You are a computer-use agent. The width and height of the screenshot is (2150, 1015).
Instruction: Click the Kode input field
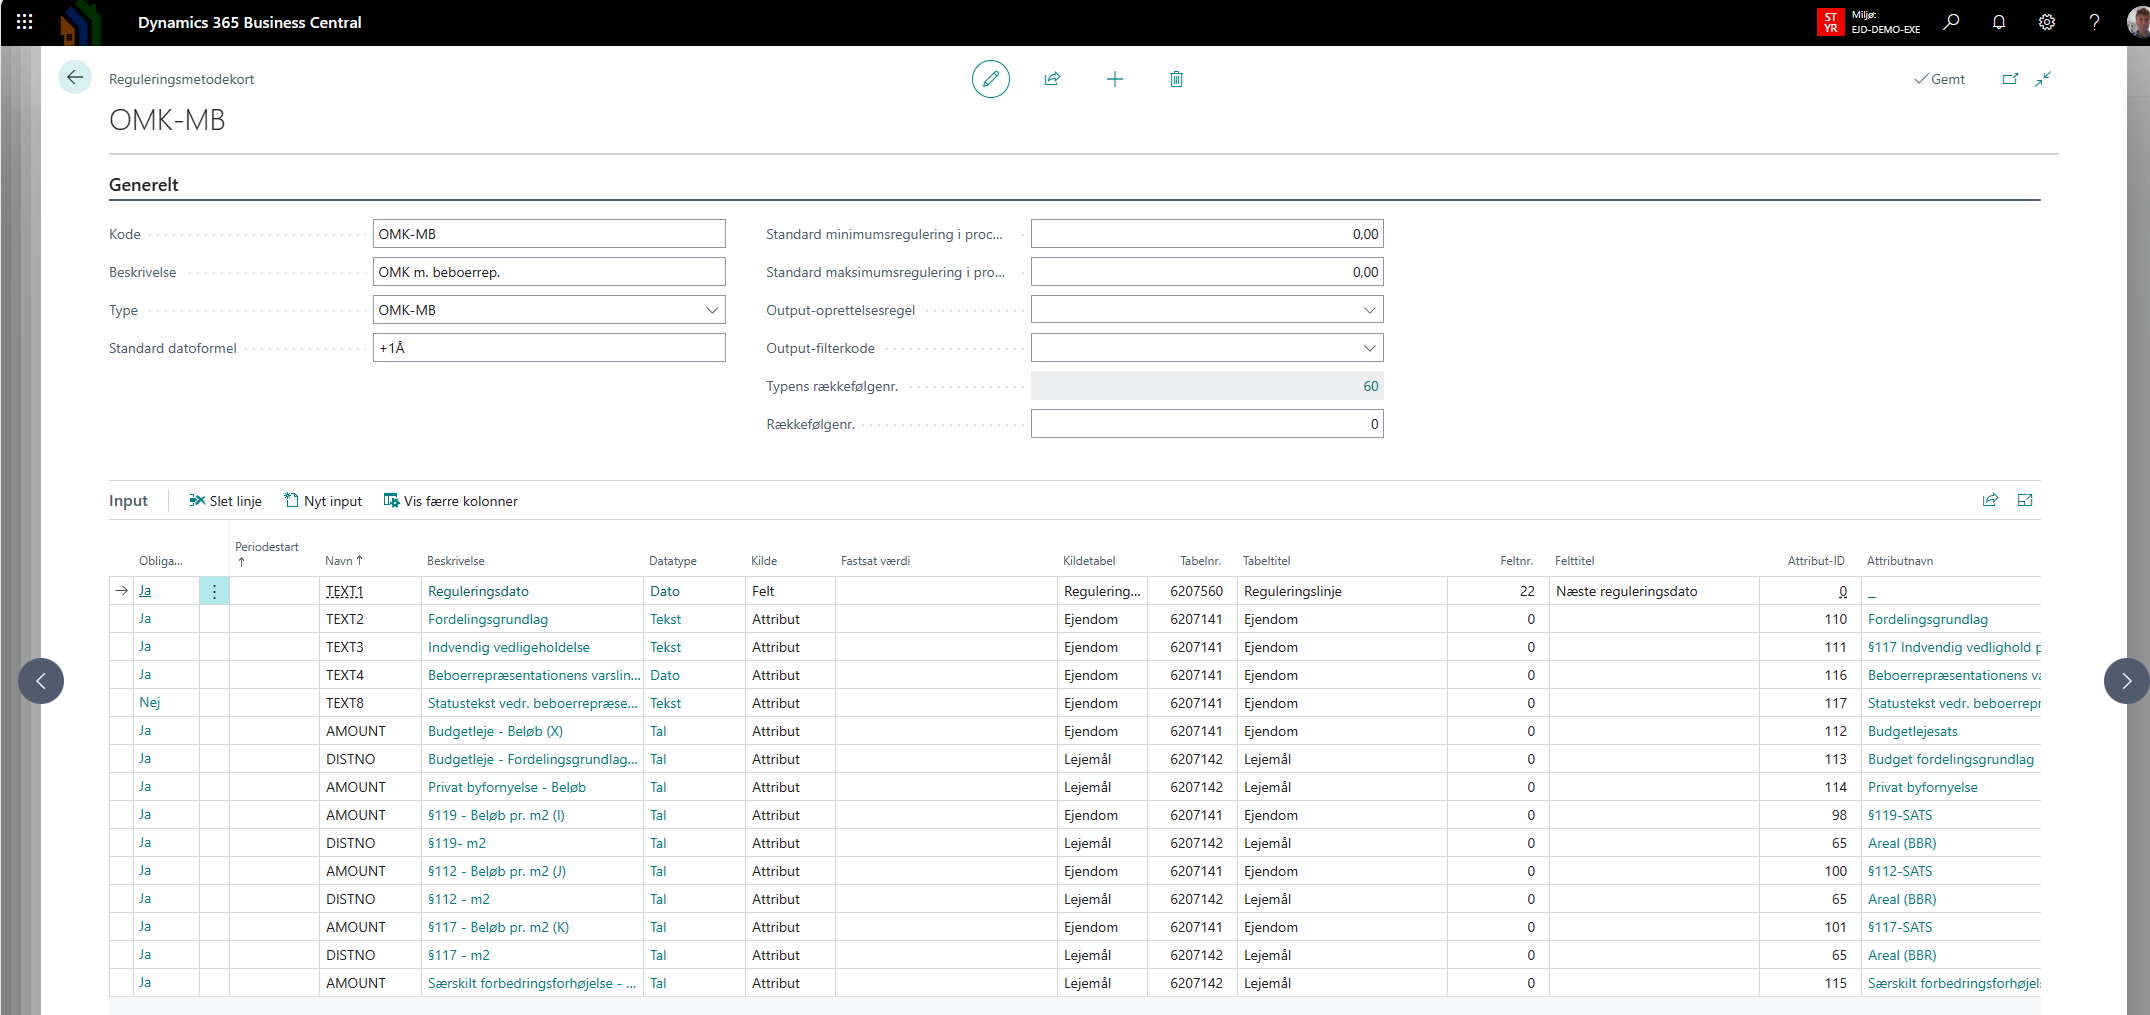[x=549, y=234]
